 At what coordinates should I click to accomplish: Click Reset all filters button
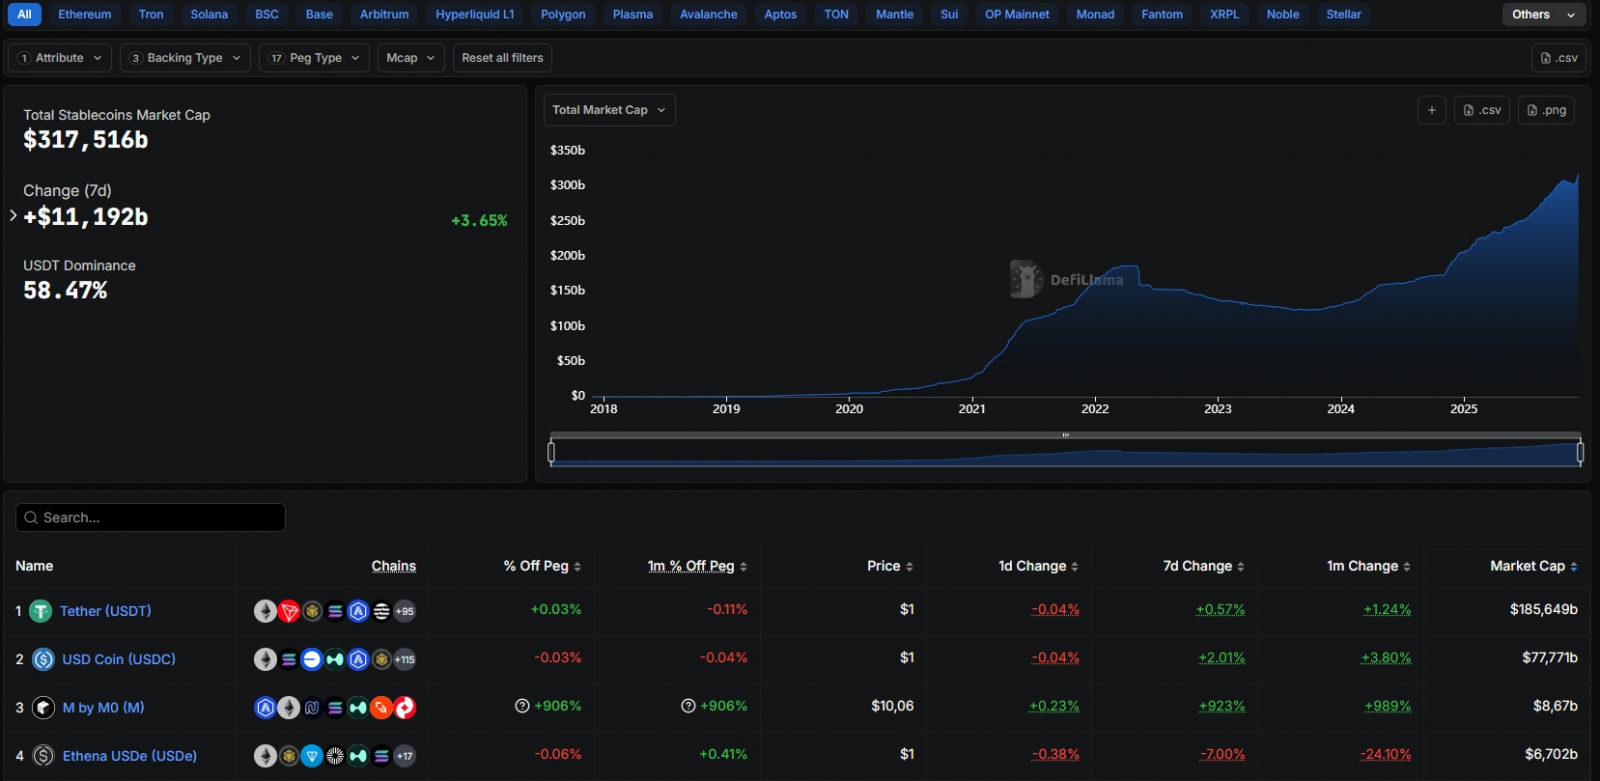tap(502, 58)
